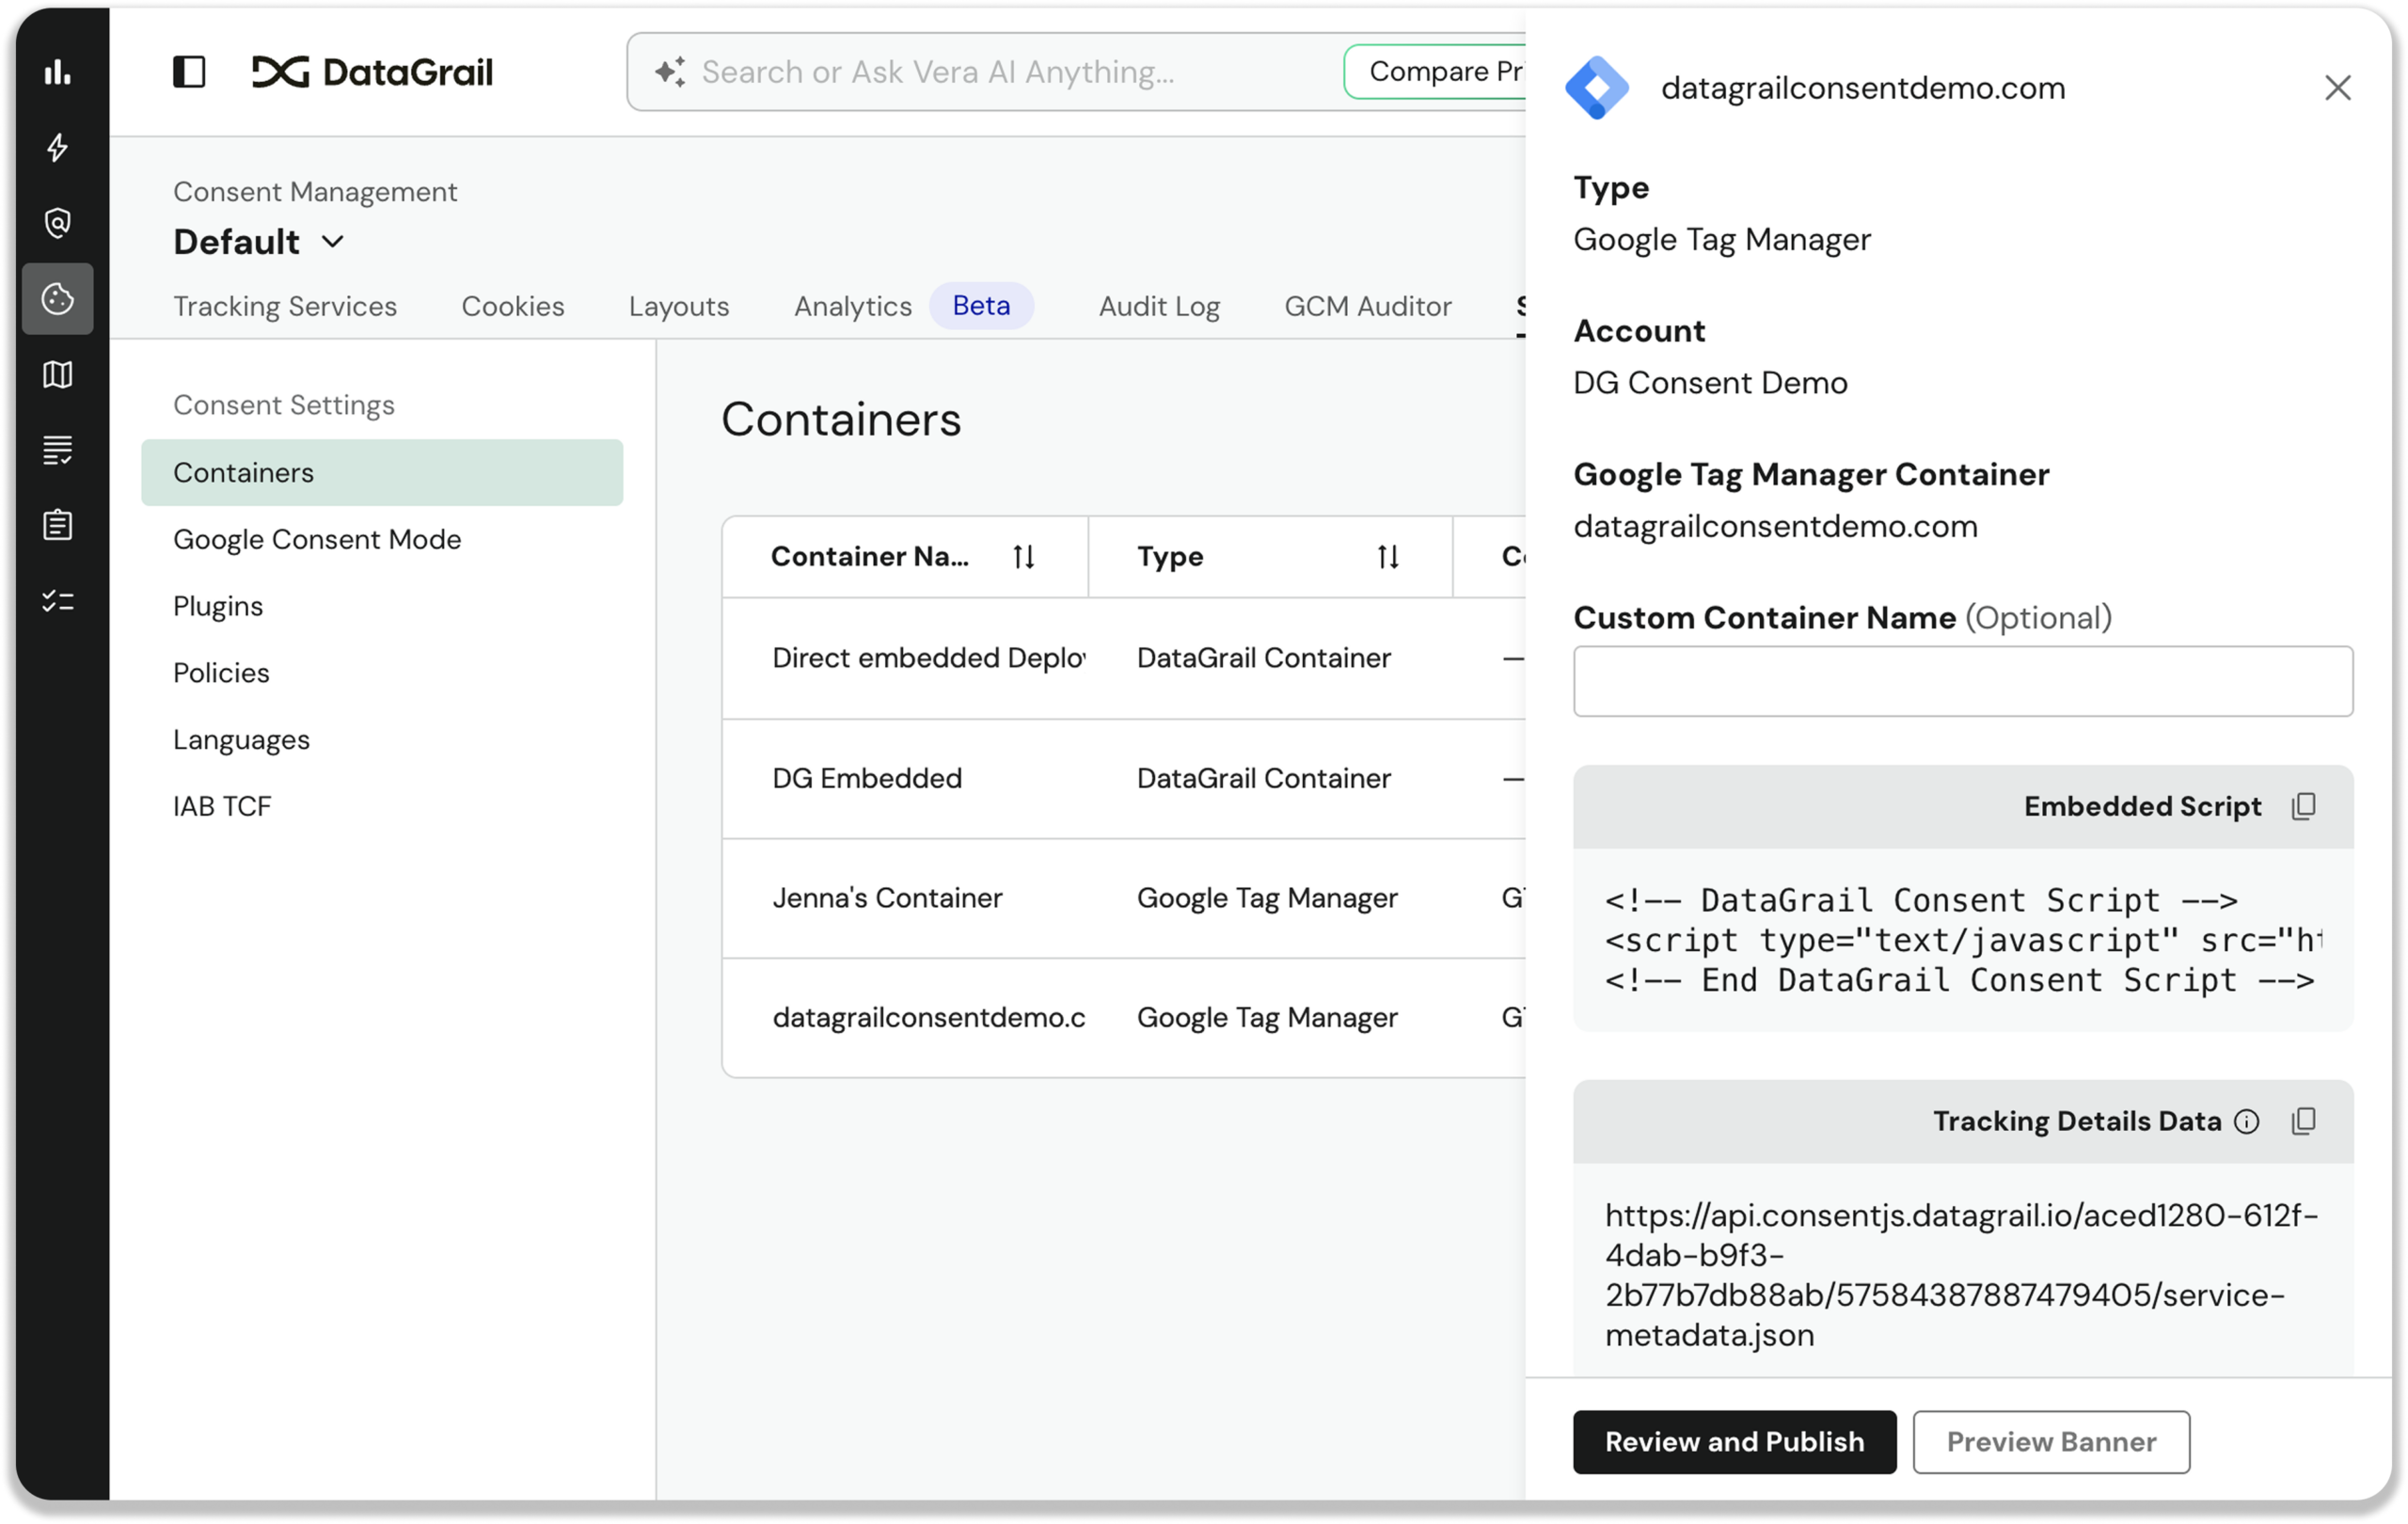
Task: Switch to the Analytics tab
Action: (853, 306)
